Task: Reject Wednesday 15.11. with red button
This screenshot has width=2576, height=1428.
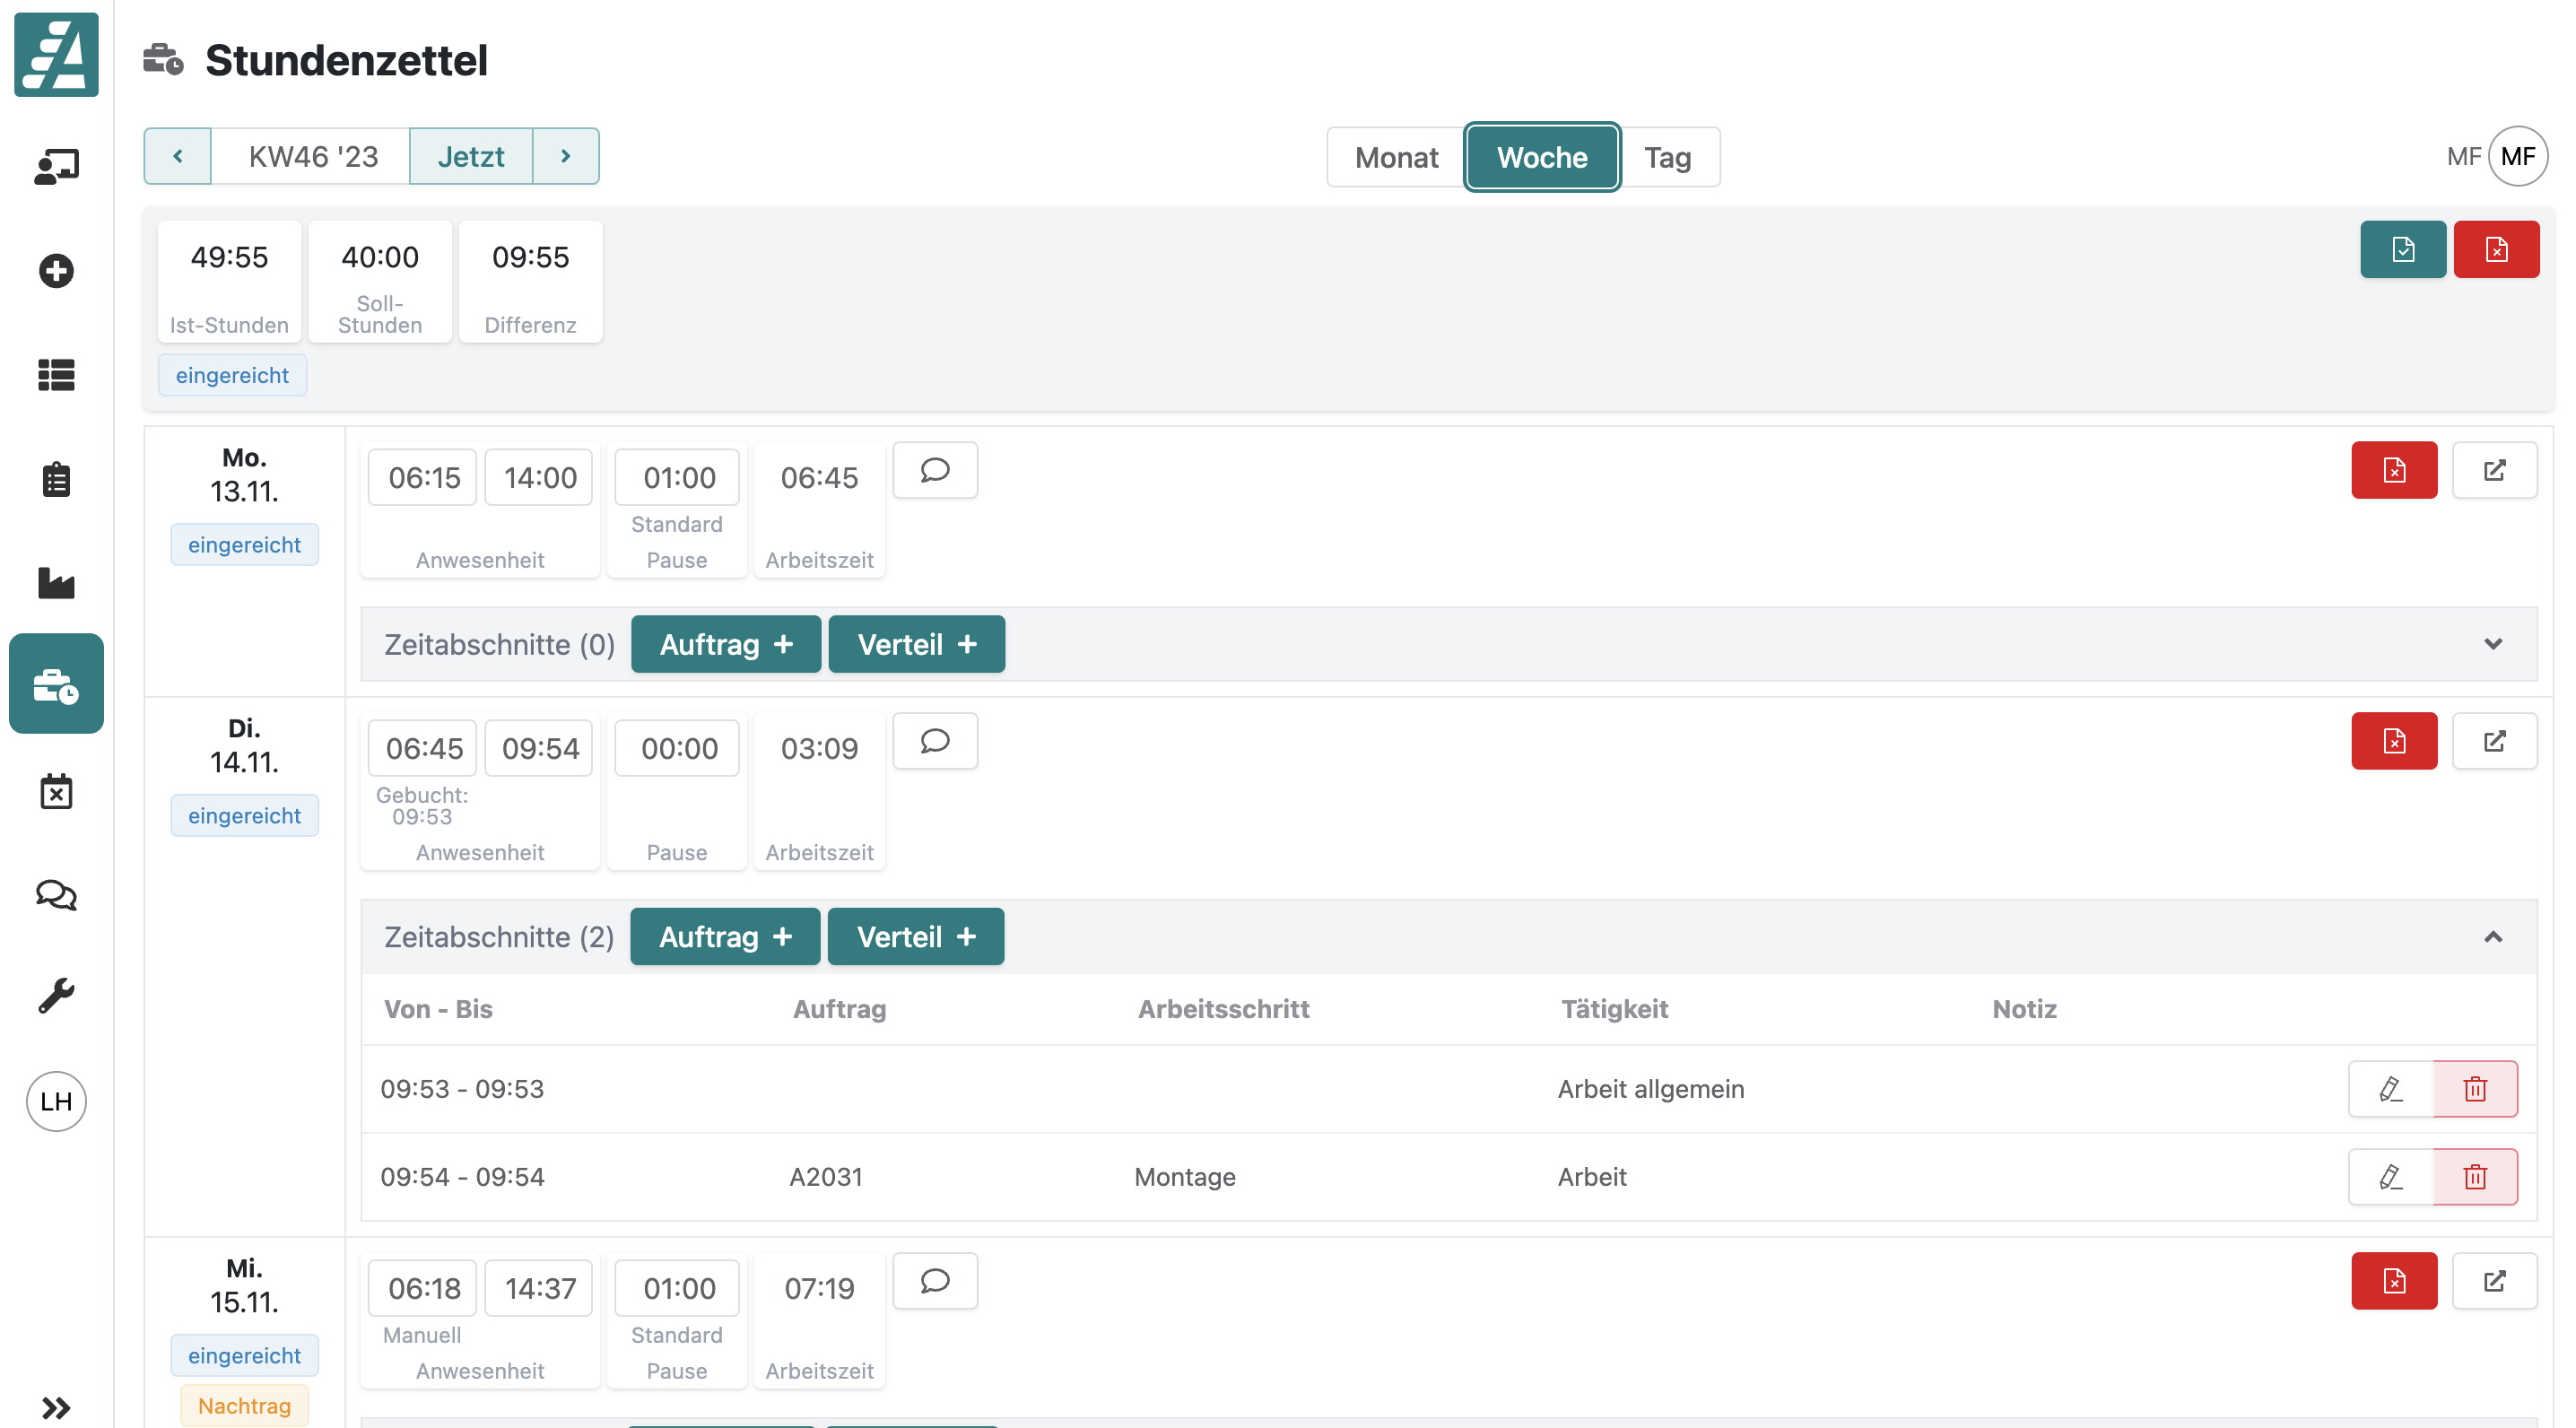Action: click(x=2393, y=1281)
